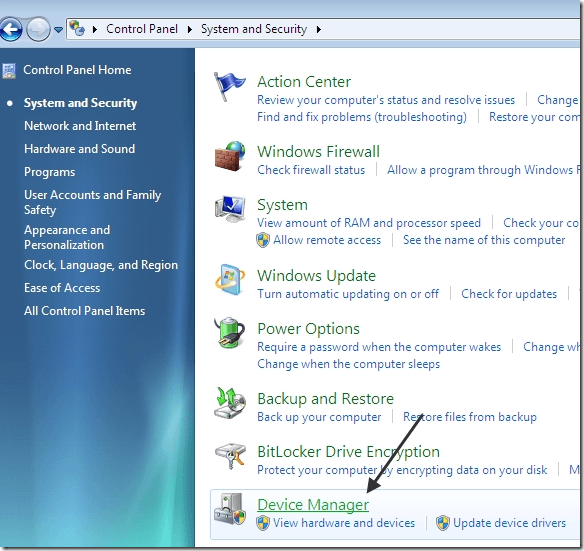The height and width of the screenshot is (551, 584).
Task: Click Check firewall status link
Action: 311,170
